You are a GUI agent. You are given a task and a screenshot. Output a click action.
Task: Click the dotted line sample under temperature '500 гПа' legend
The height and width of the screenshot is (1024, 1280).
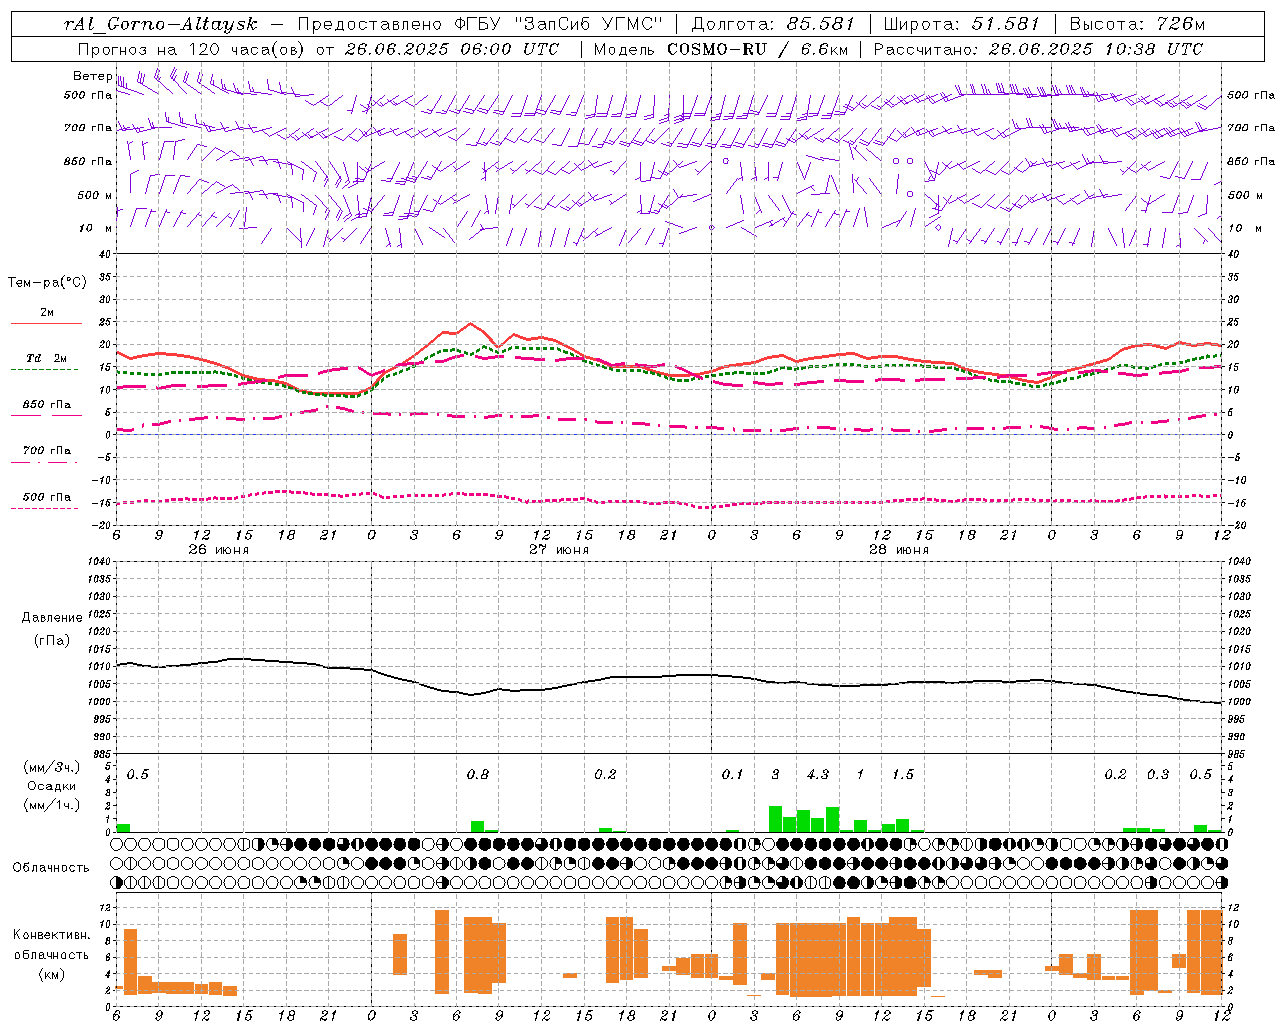pyautogui.click(x=44, y=508)
